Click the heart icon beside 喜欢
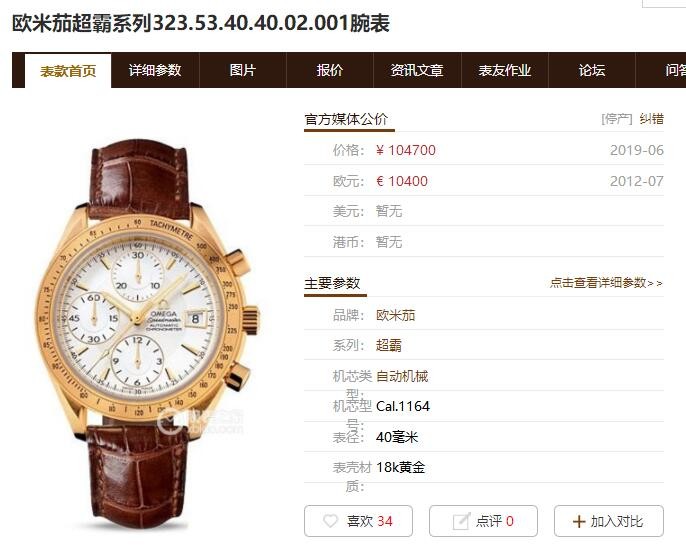Viewport: 686px width, 559px height. pos(330,521)
